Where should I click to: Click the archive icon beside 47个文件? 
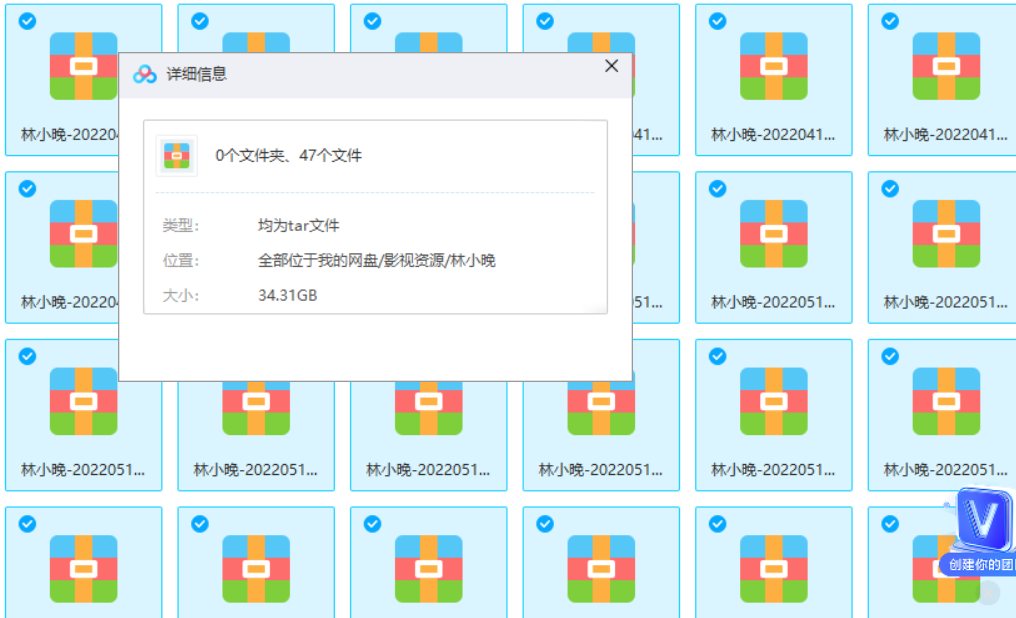click(x=176, y=156)
